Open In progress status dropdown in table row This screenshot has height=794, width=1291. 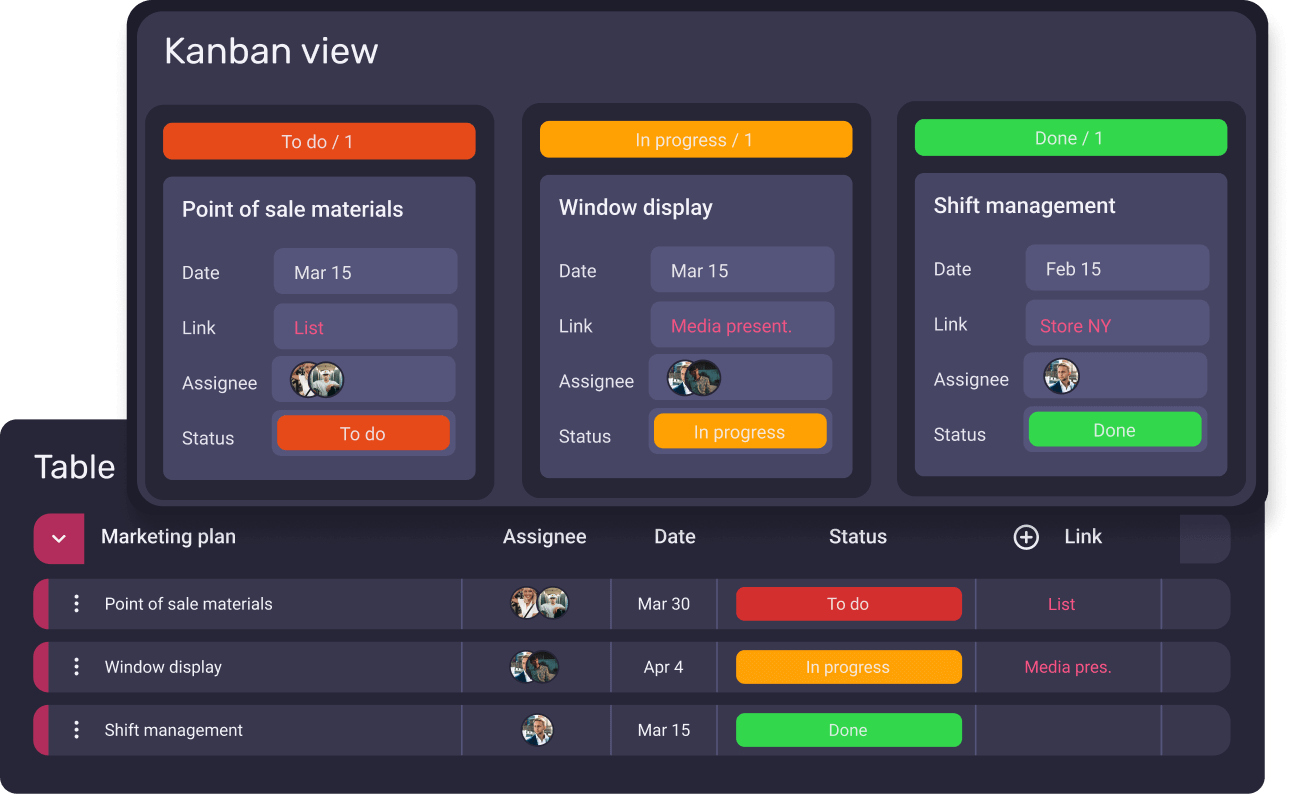(848, 667)
